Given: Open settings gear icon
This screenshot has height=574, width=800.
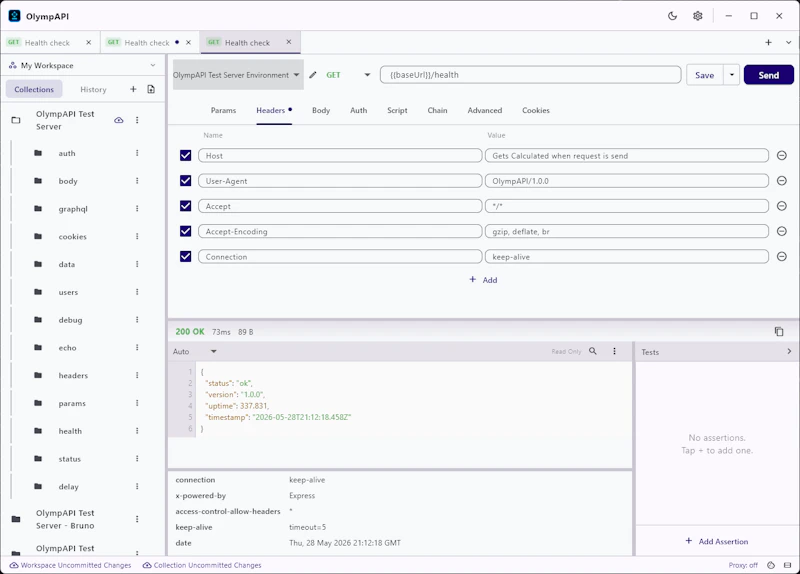Looking at the screenshot, I should [x=697, y=16].
